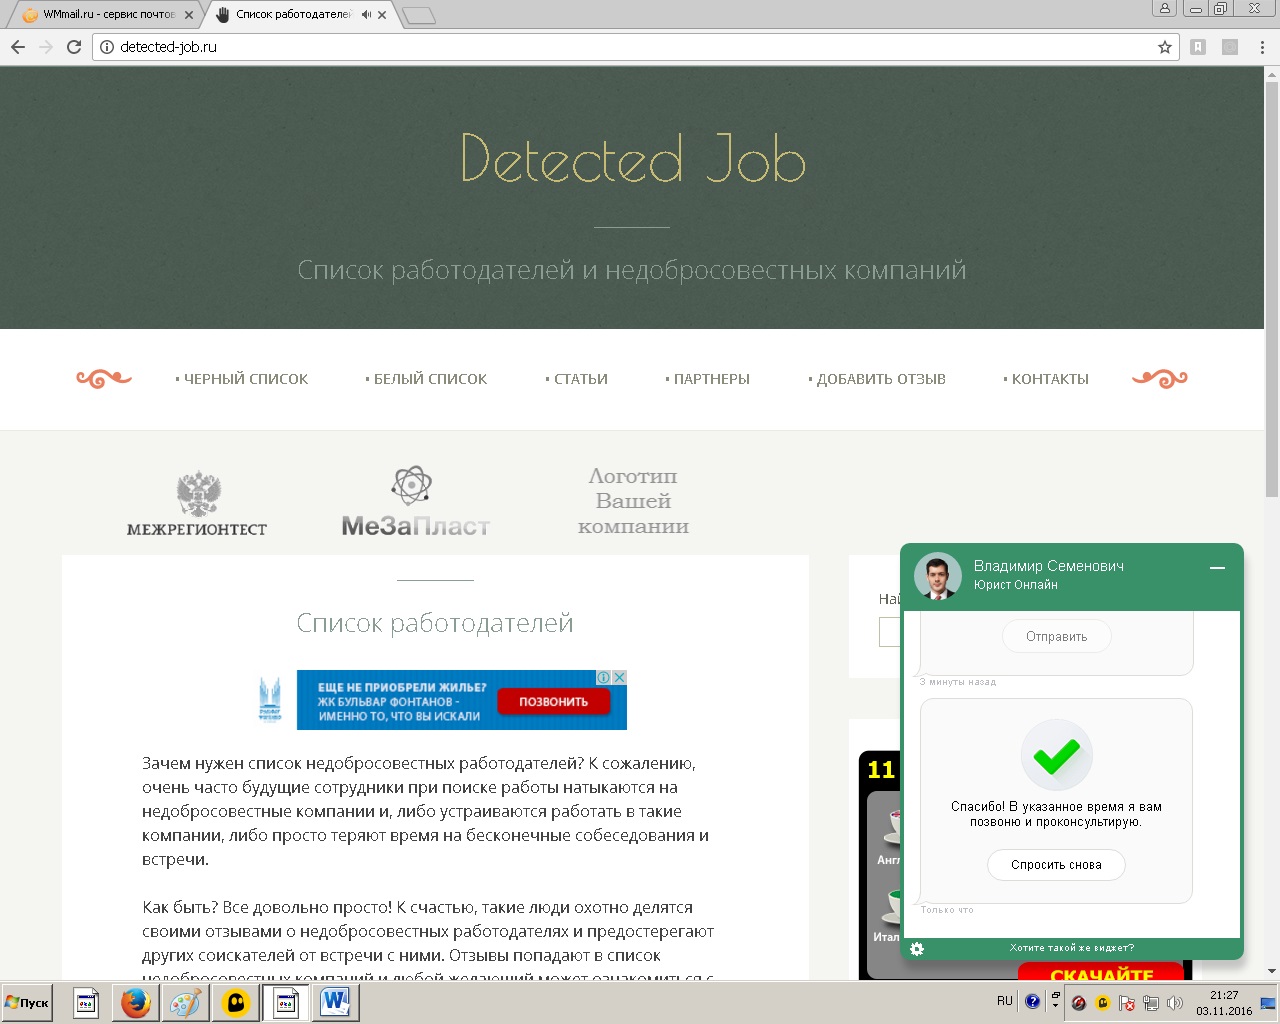Click the browser back arrow
1280x1024 pixels.
tap(18, 47)
